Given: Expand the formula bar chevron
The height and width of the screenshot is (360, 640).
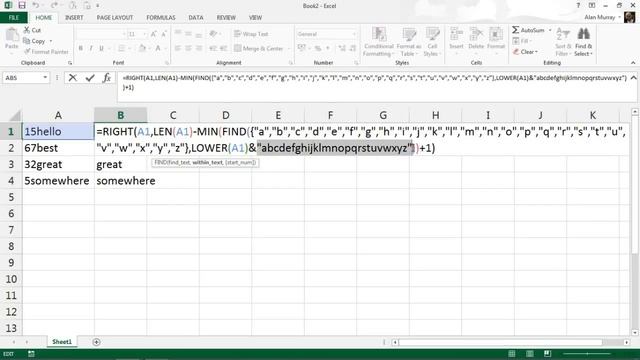Looking at the screenshot, I should (x=633, y=78).
